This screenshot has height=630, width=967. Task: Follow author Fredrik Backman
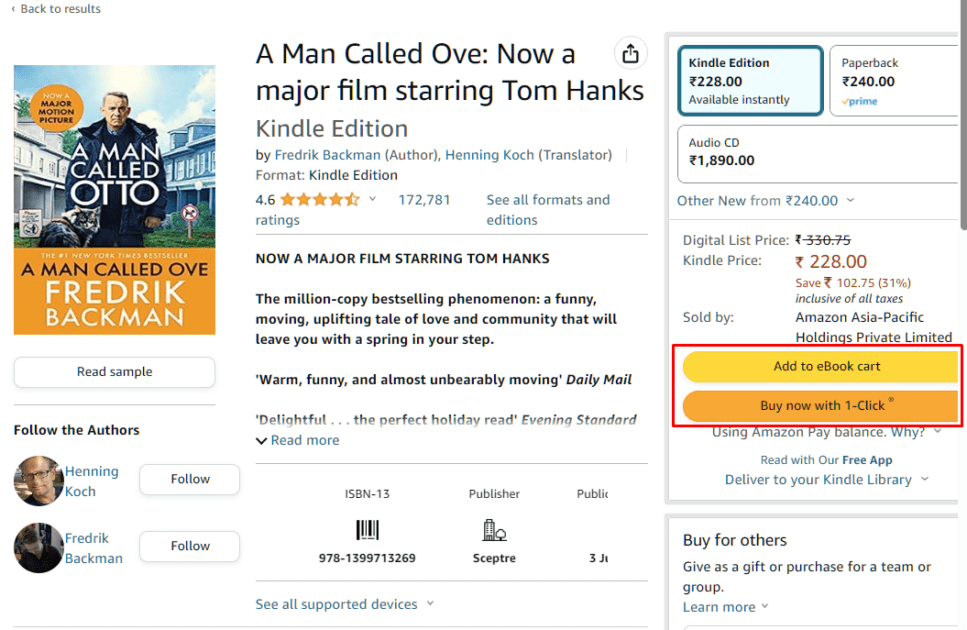tap(189, 546)
